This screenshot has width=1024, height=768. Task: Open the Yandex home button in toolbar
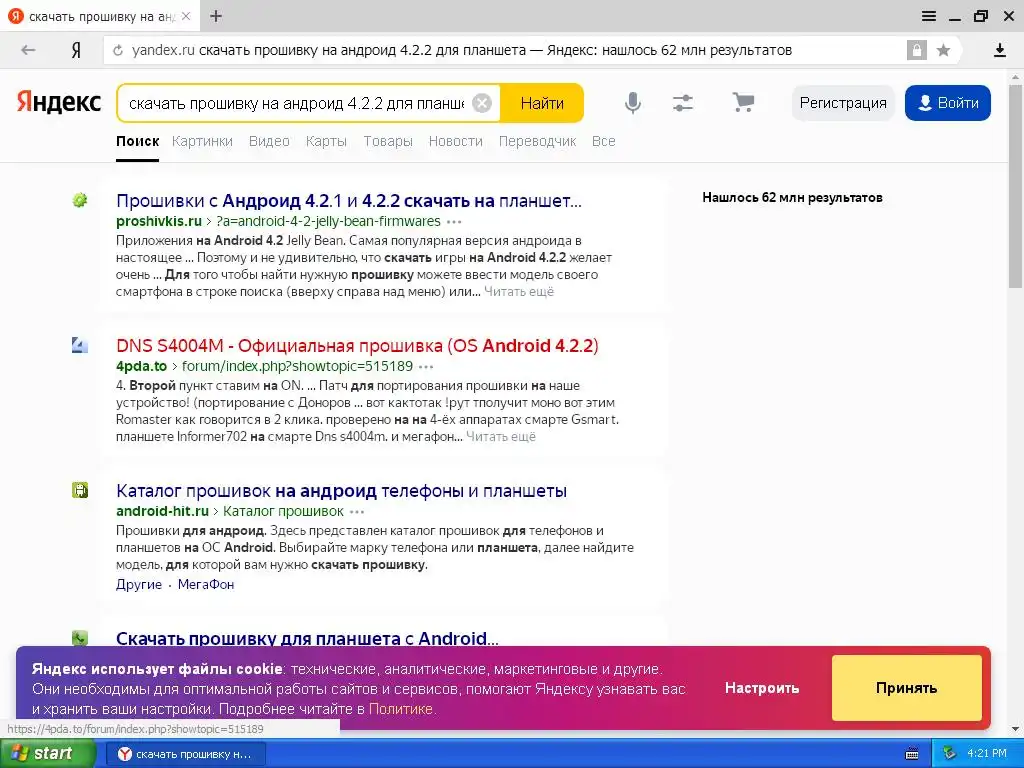tap(76, 50)
